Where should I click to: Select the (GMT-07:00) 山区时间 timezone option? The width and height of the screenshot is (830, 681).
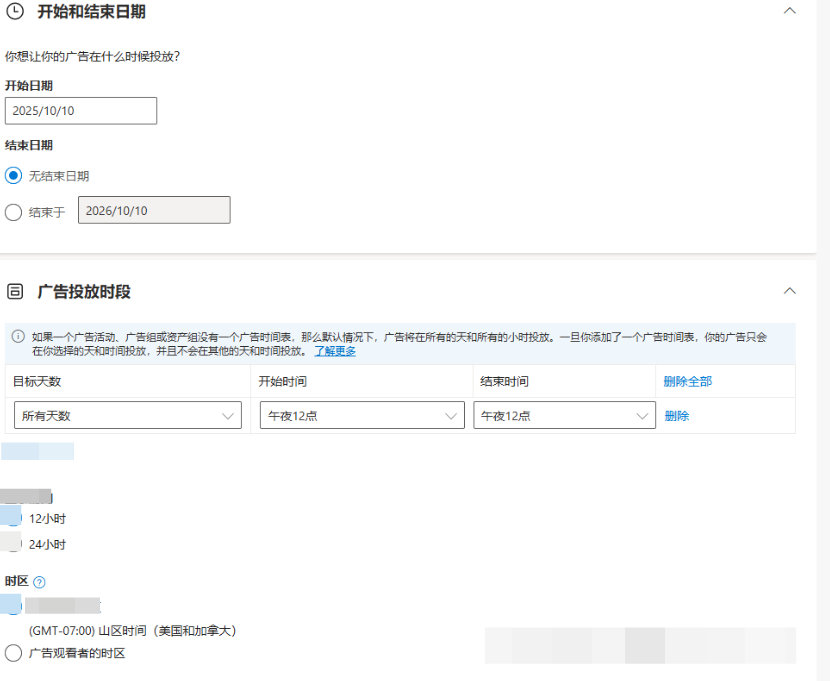point(12,606)
